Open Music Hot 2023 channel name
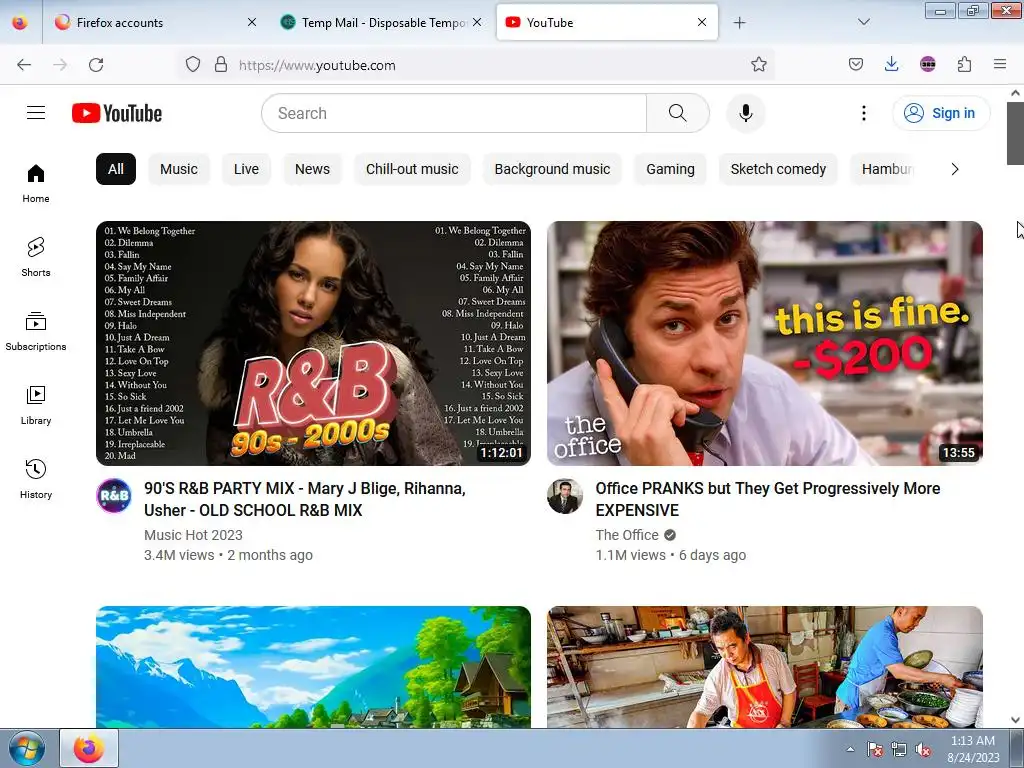 click(x=193, y=535)
